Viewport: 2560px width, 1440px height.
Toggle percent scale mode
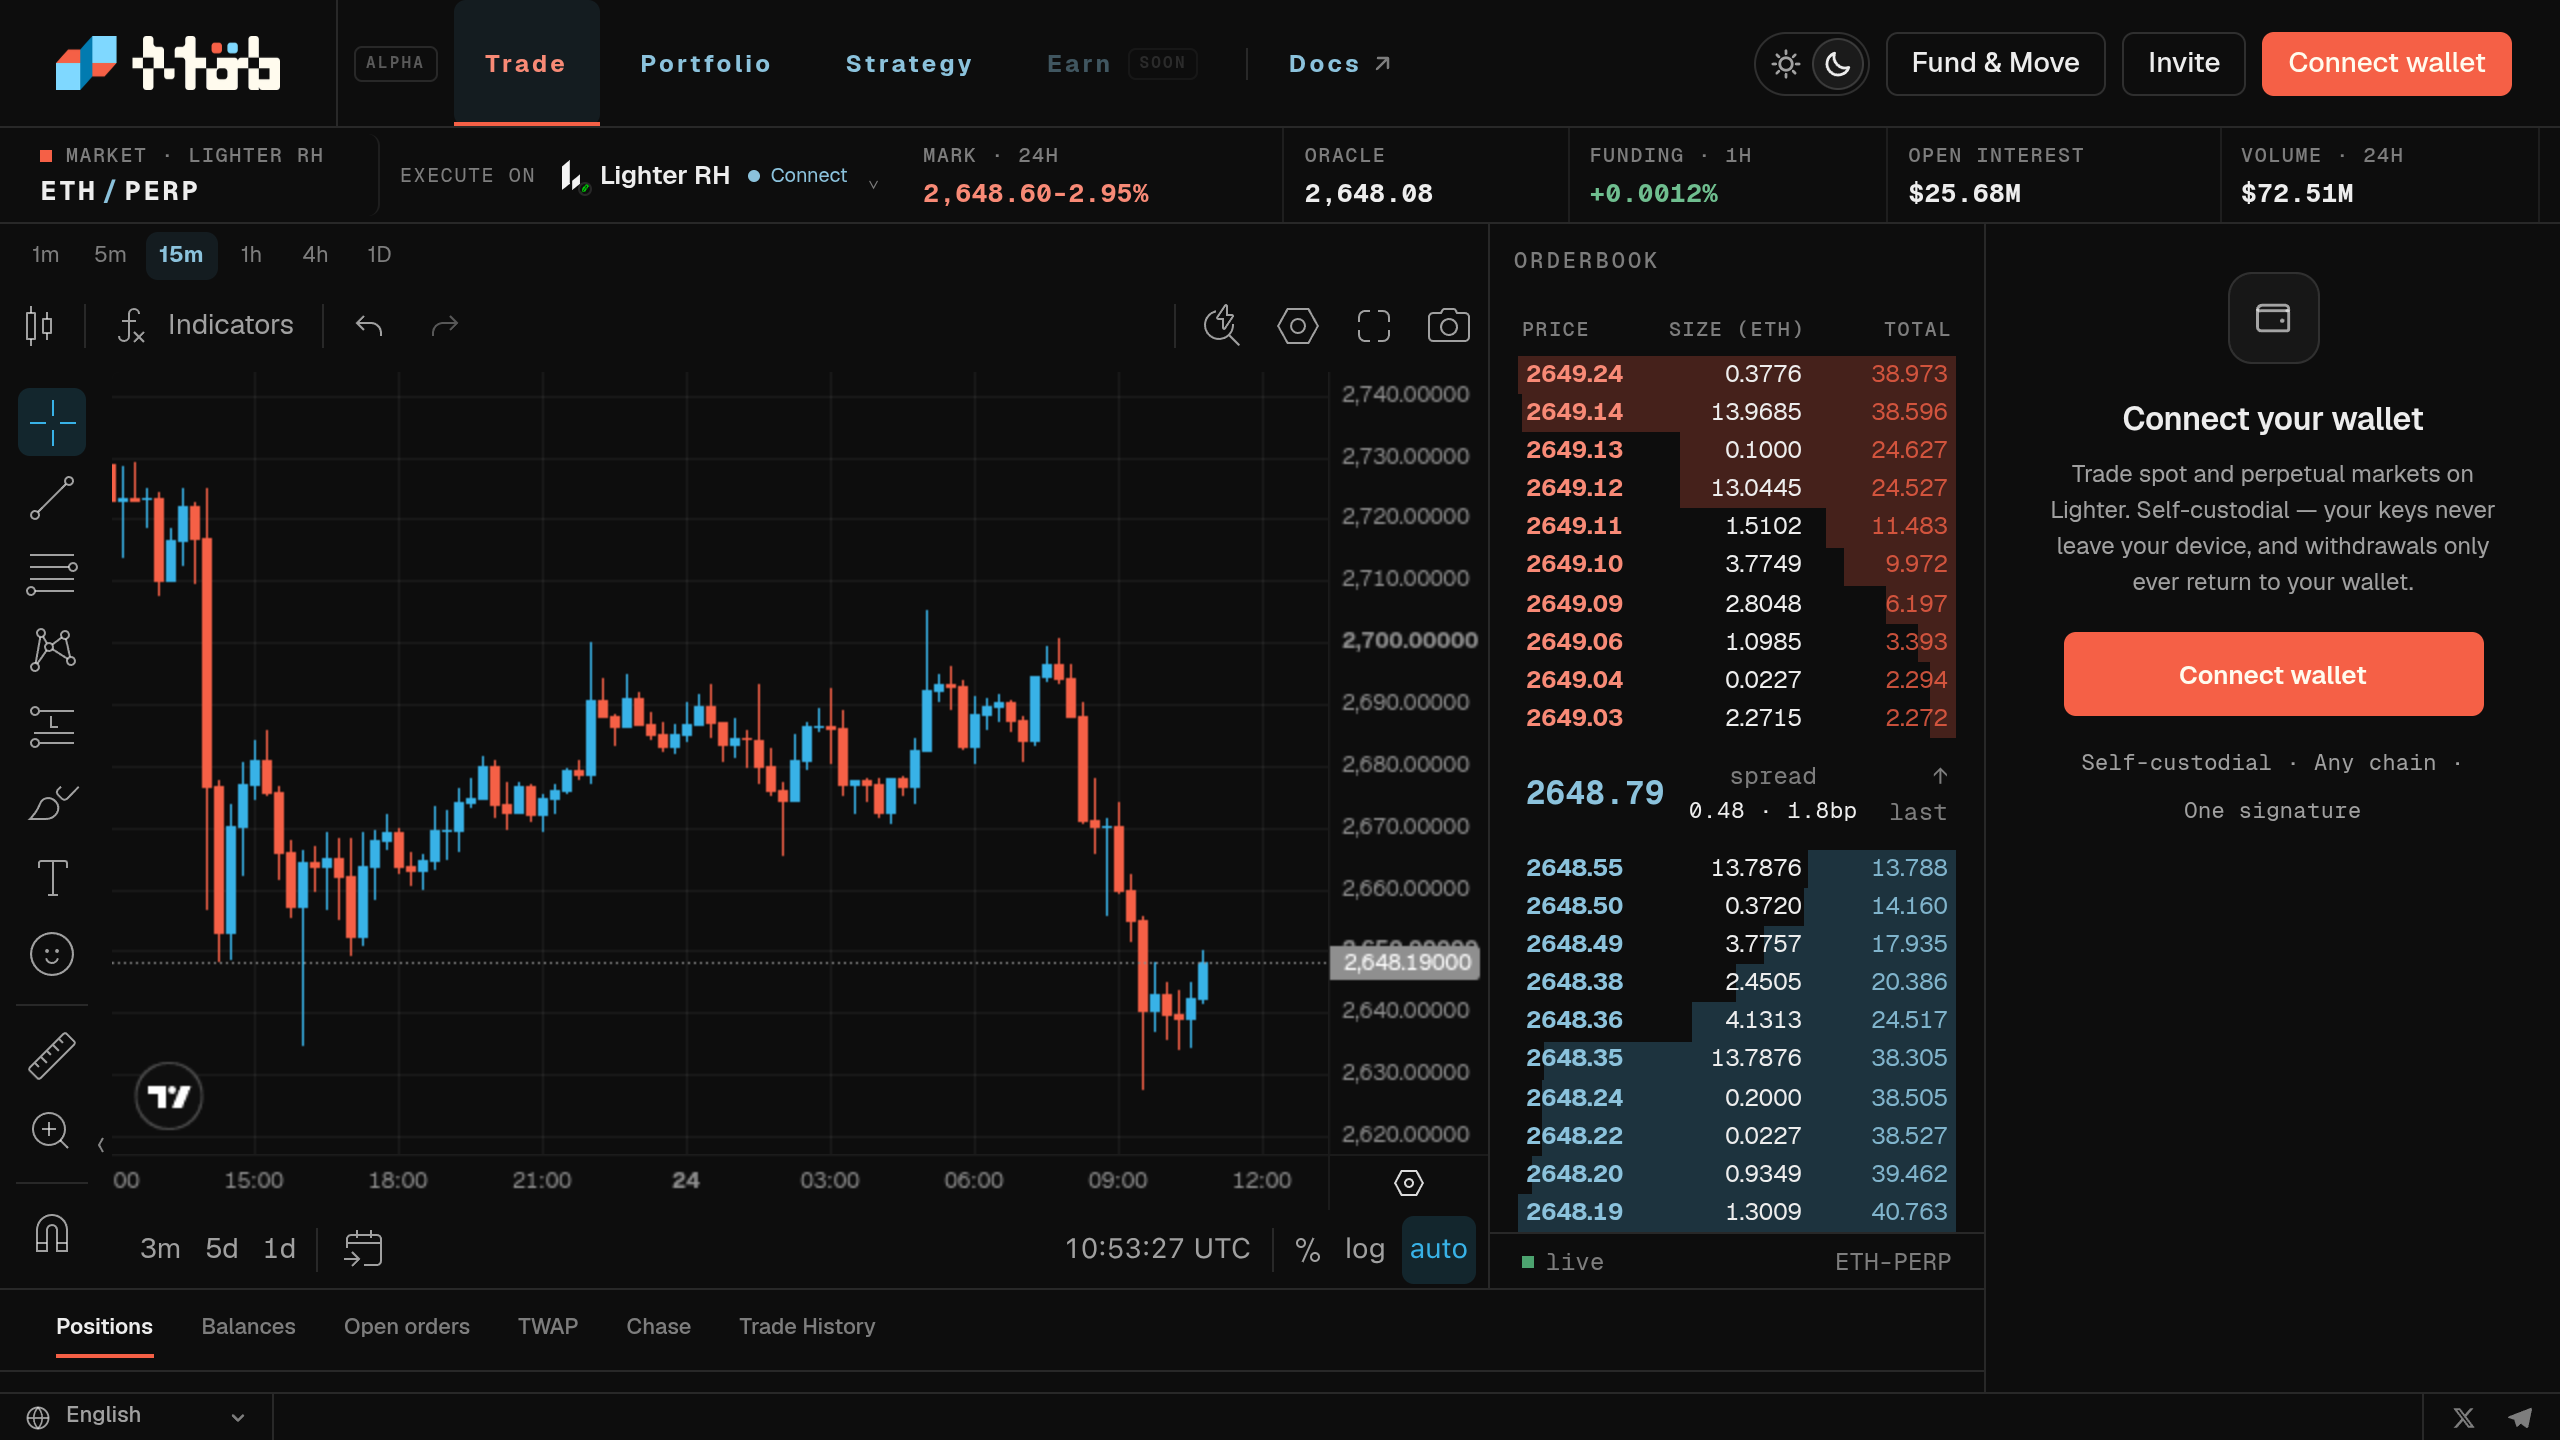(1307, 1249)
